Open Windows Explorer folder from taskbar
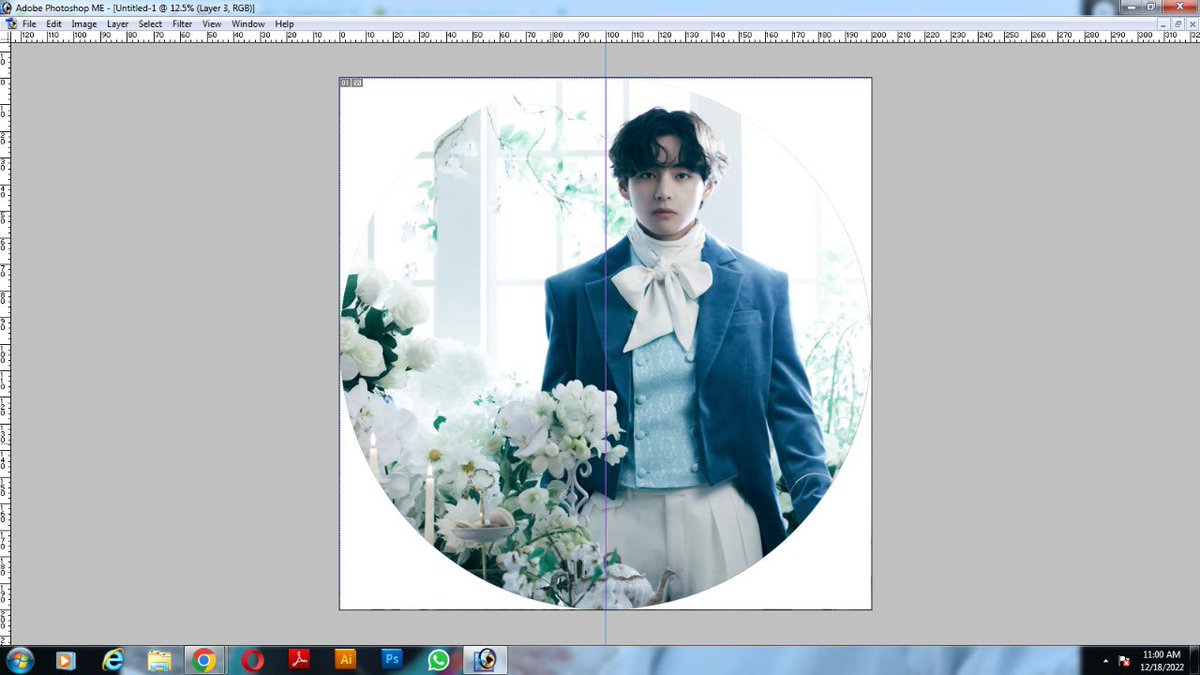Screen dimensions: 1200x675 coord(159,660)
